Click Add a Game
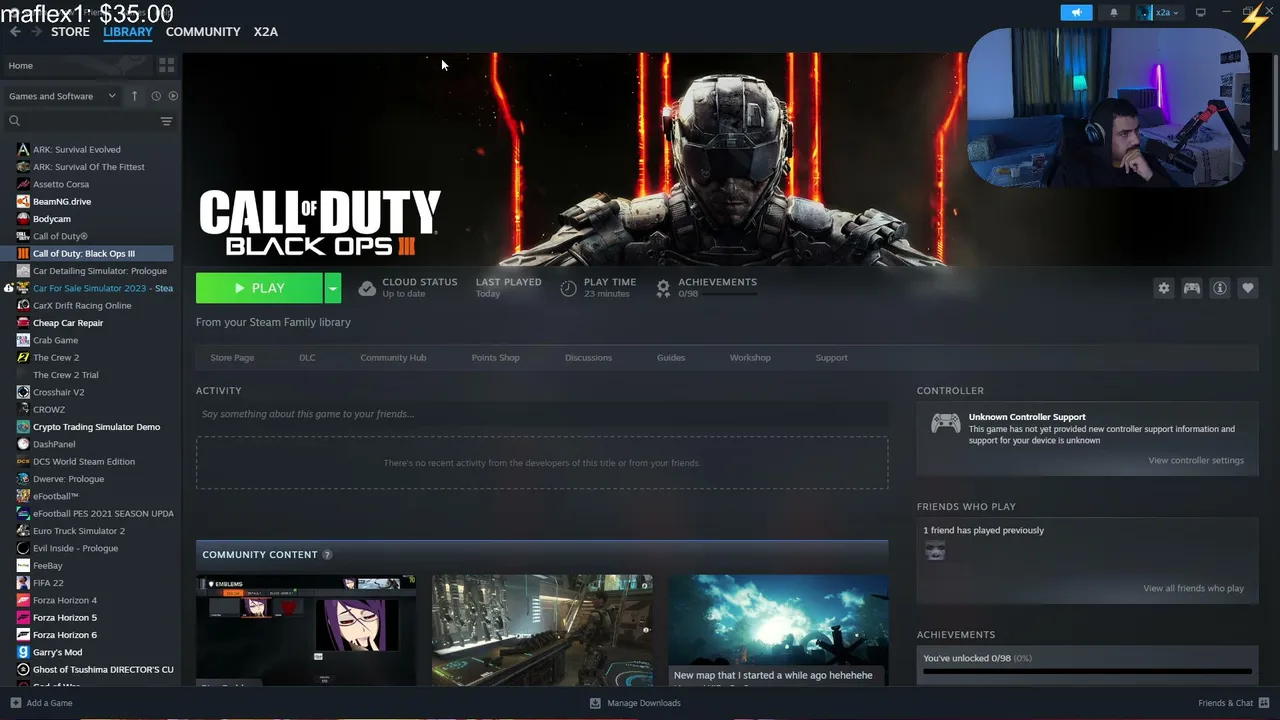 click(x=41, y=703)
